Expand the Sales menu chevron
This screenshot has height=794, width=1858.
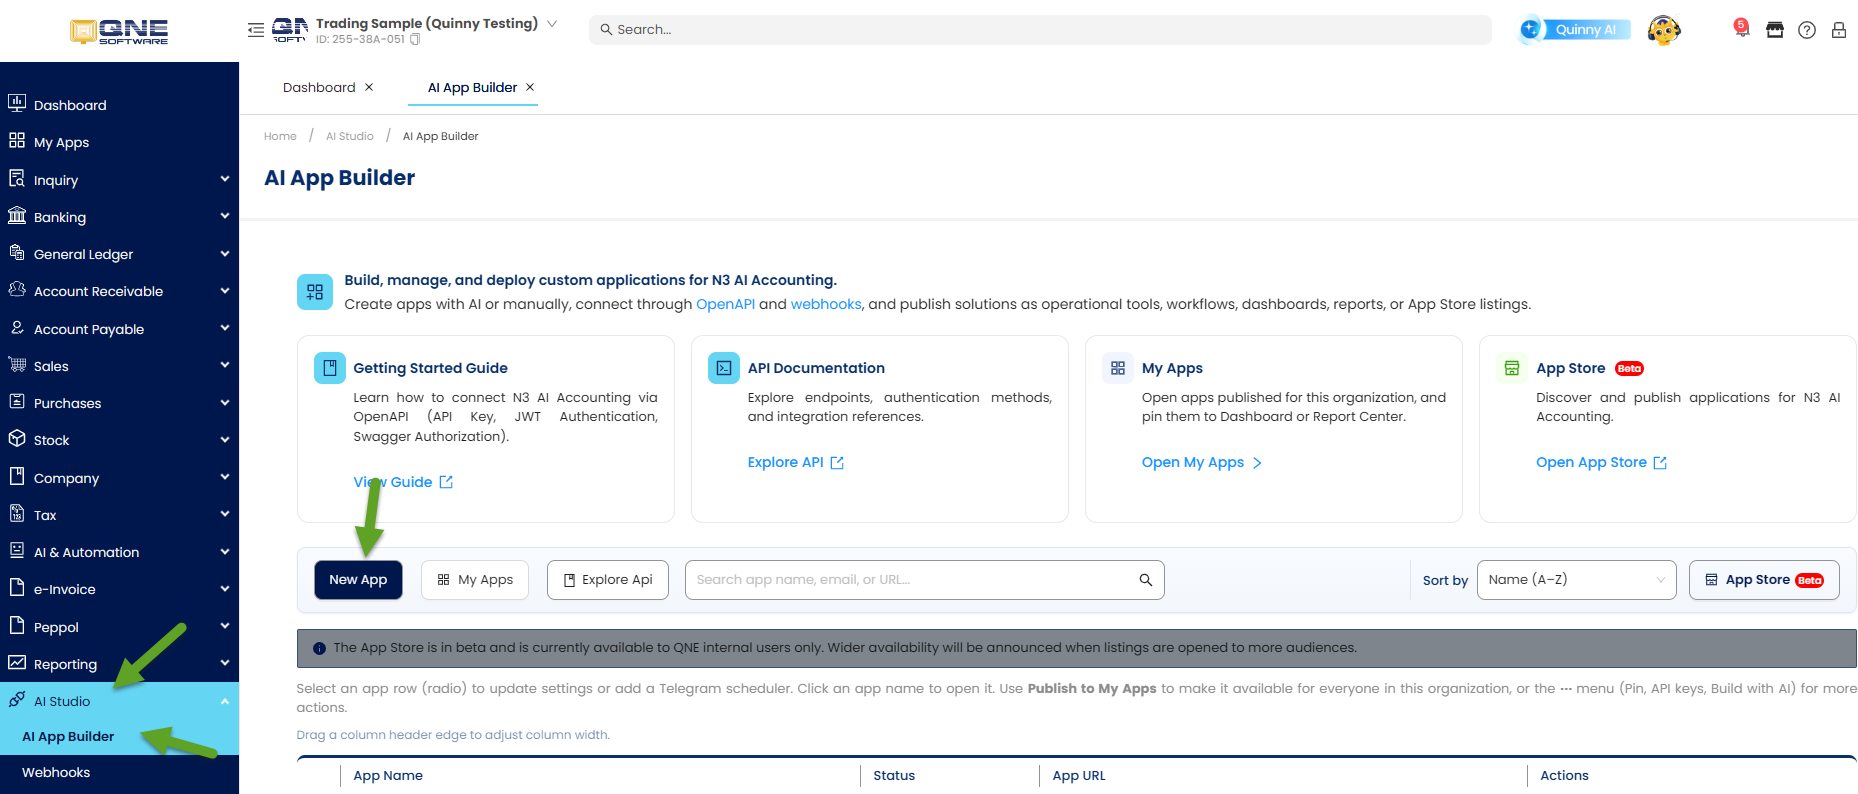(x=225, y=365)
